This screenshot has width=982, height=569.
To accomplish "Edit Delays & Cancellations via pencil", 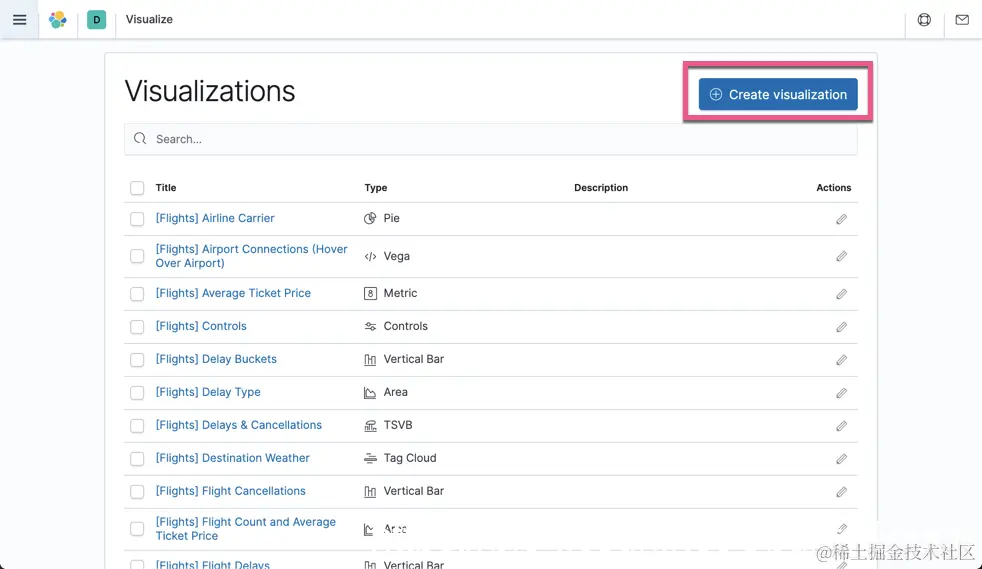I will pyautogui.click(x=841, y=426).
